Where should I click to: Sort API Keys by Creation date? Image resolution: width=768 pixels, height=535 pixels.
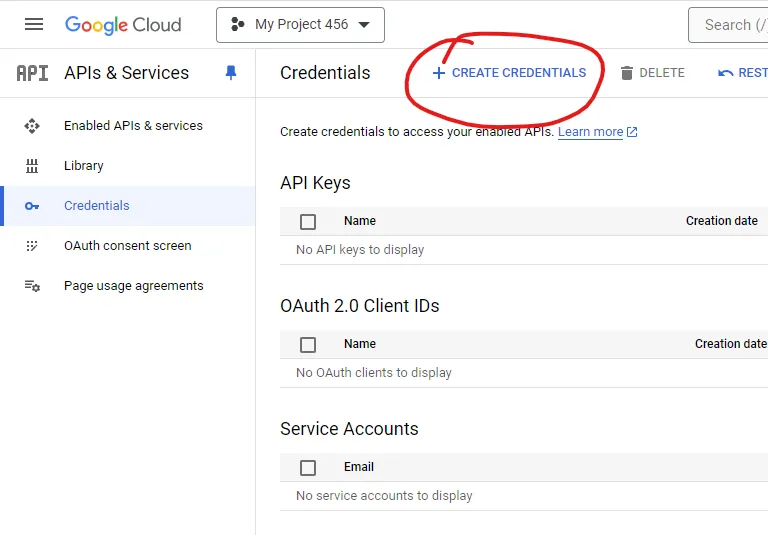tap(721, 221)
